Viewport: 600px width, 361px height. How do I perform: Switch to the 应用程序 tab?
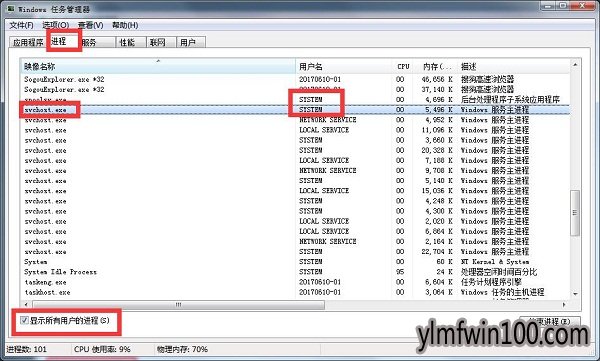click(28, 42)
